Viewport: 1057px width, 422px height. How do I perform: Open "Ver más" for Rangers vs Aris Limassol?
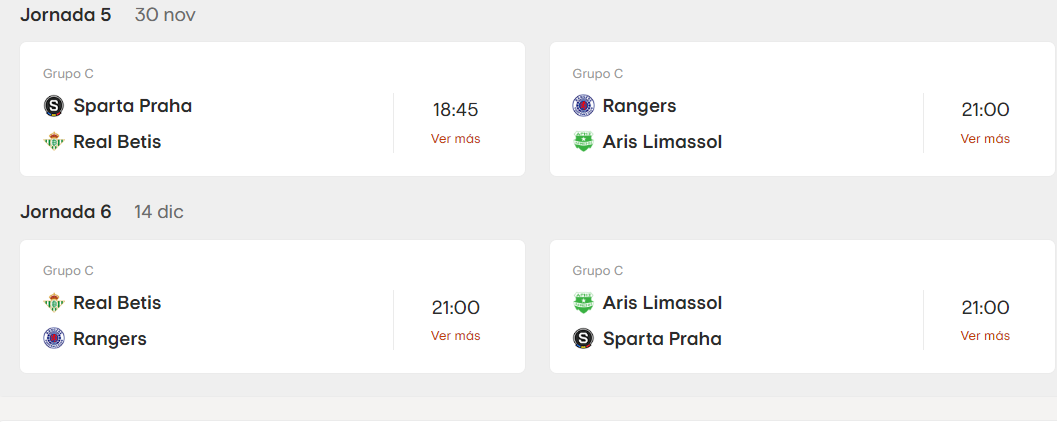pyautogui.click(x=985, y=139)
